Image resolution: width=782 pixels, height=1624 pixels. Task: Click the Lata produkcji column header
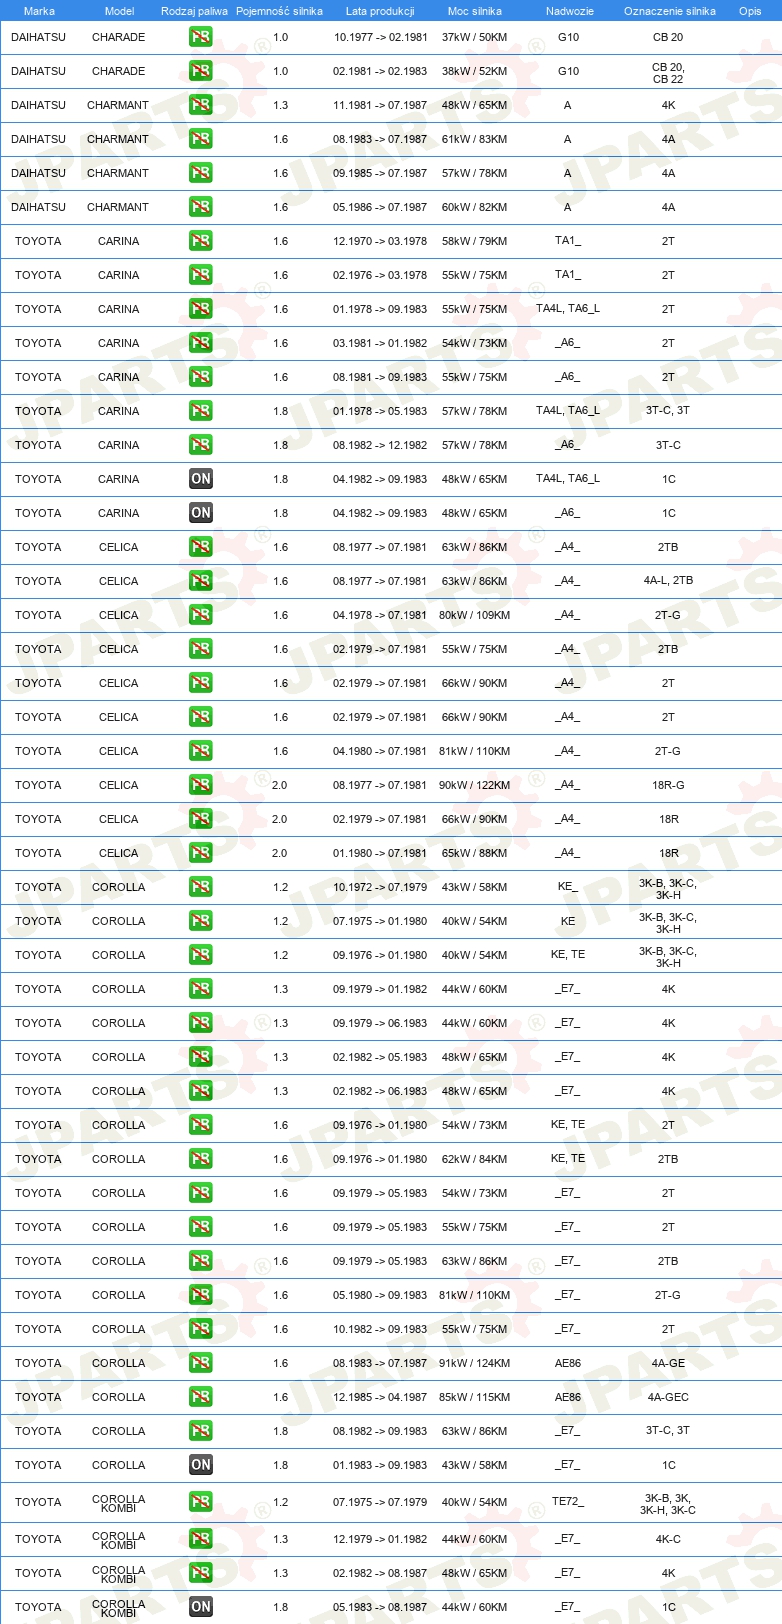[x=380, y=11]
